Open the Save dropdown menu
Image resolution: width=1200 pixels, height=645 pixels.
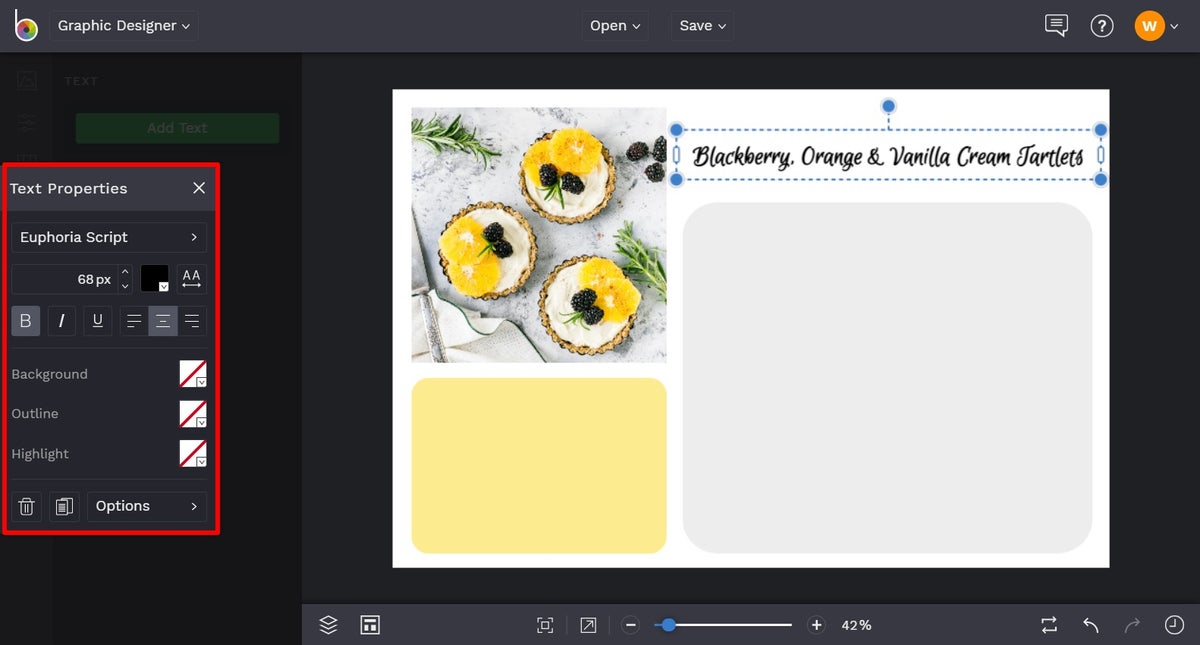(x=702, y=25)
